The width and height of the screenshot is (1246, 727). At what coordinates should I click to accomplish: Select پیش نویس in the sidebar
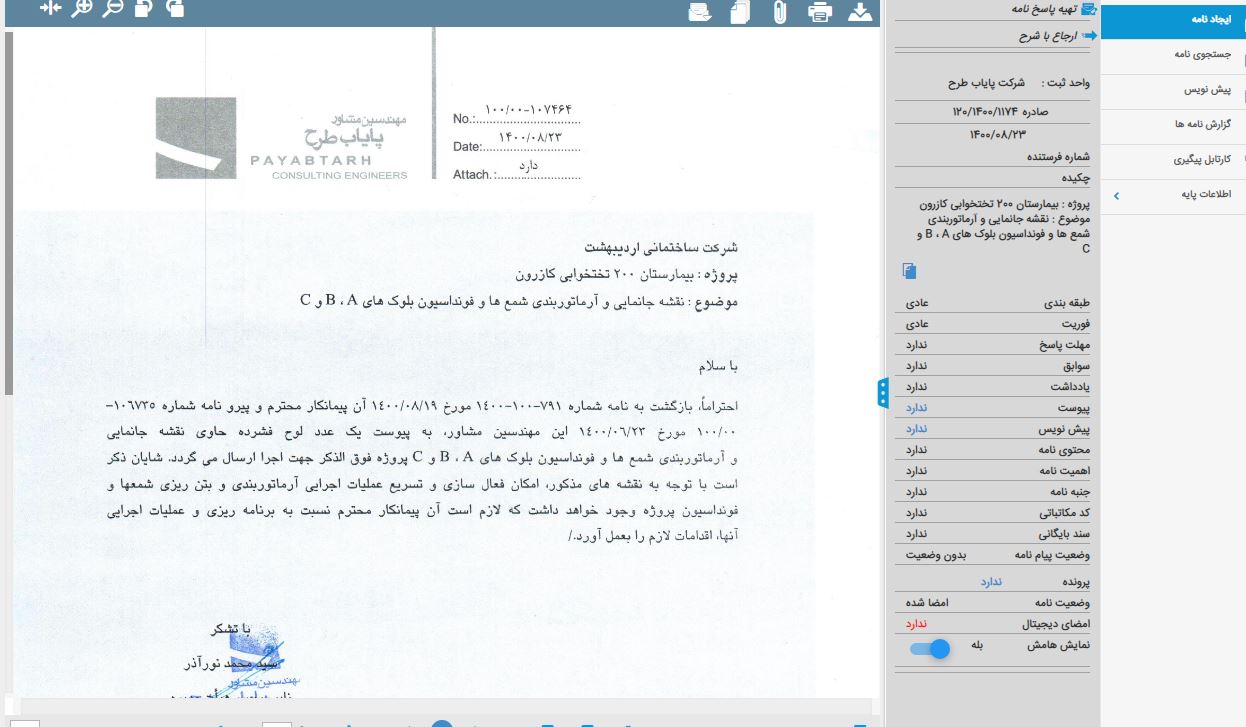pyautogui.click(x=1173, y=90)
